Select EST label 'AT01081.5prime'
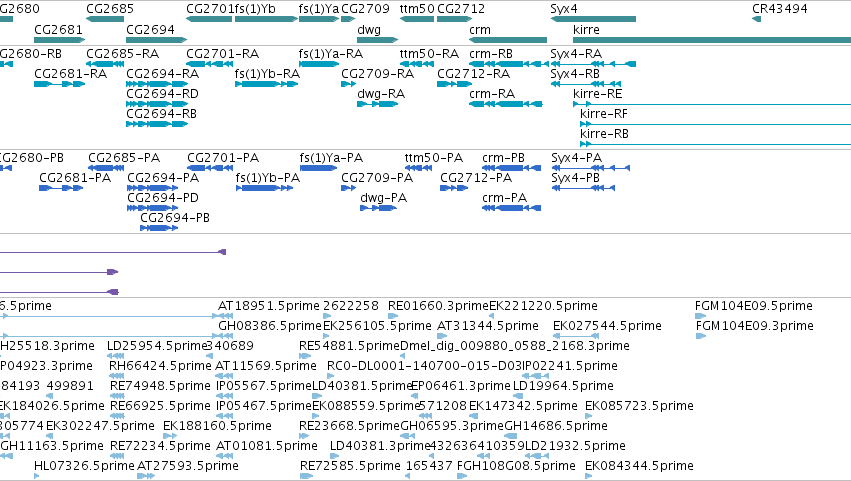The height and width of the screenshot is (481, 851). click(x=267, y=446)
